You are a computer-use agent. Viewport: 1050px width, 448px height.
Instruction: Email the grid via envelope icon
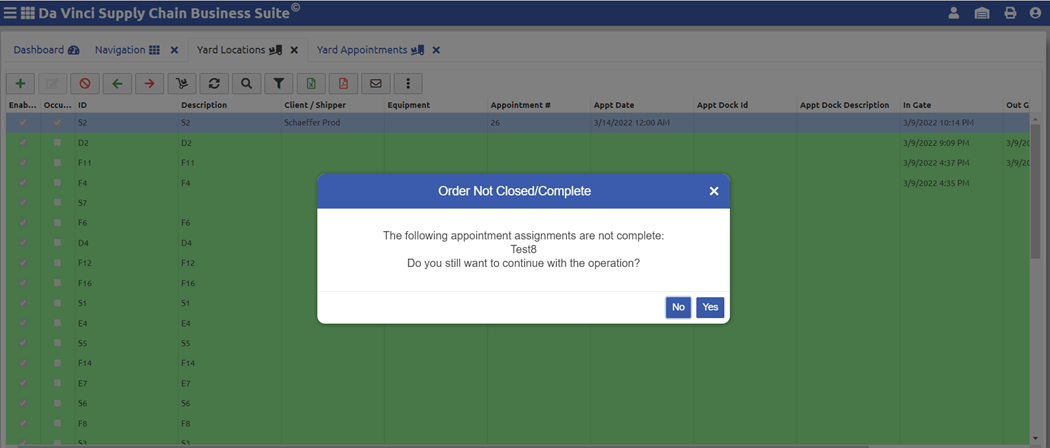pyautogui.click(x=376, y=84)
